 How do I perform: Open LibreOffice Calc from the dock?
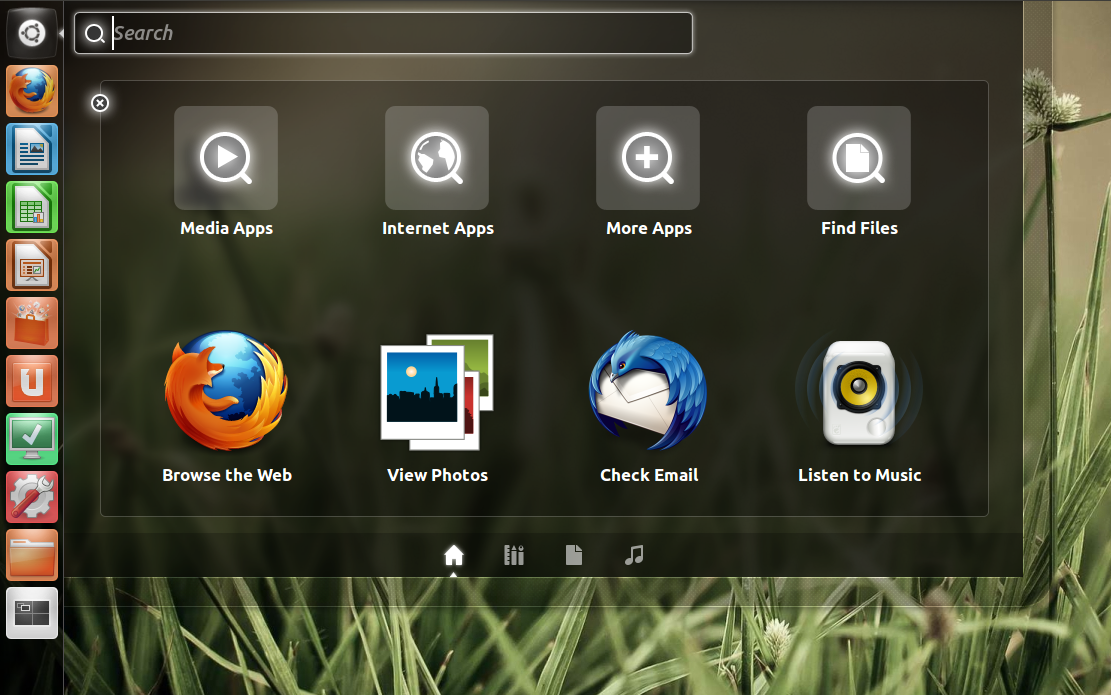[32, 207]
